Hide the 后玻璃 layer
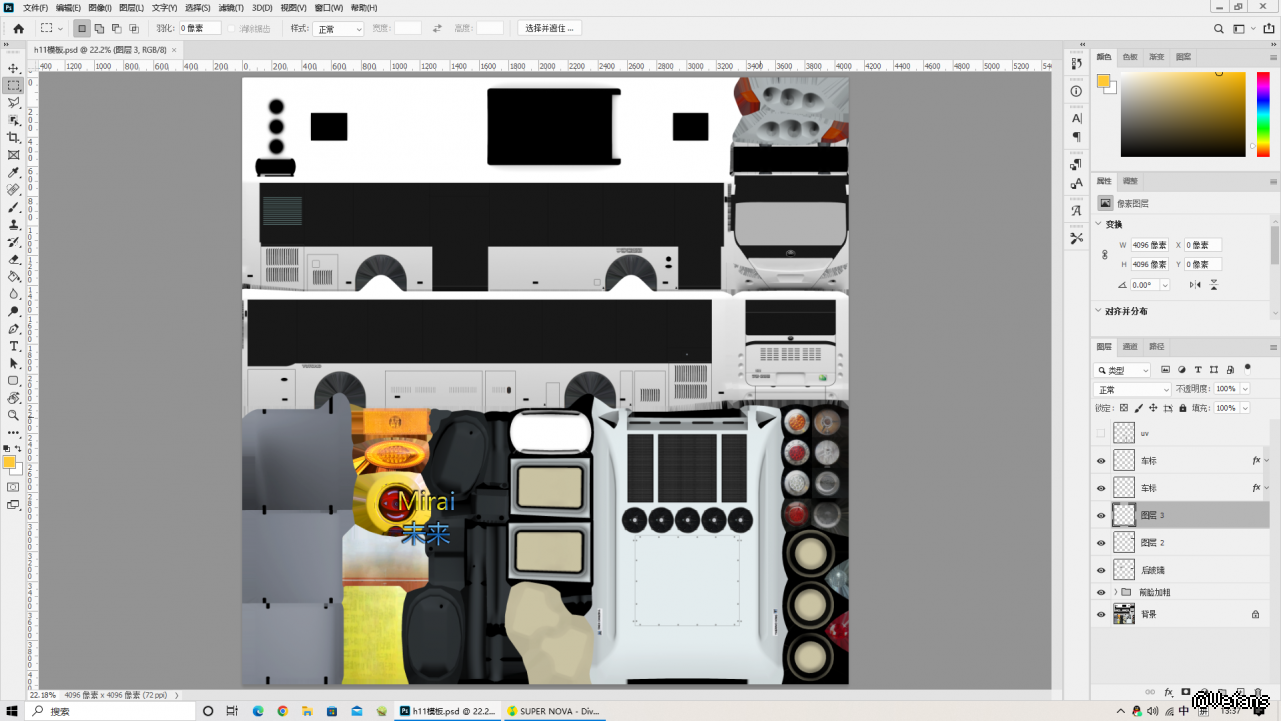 click(1101, 570)
